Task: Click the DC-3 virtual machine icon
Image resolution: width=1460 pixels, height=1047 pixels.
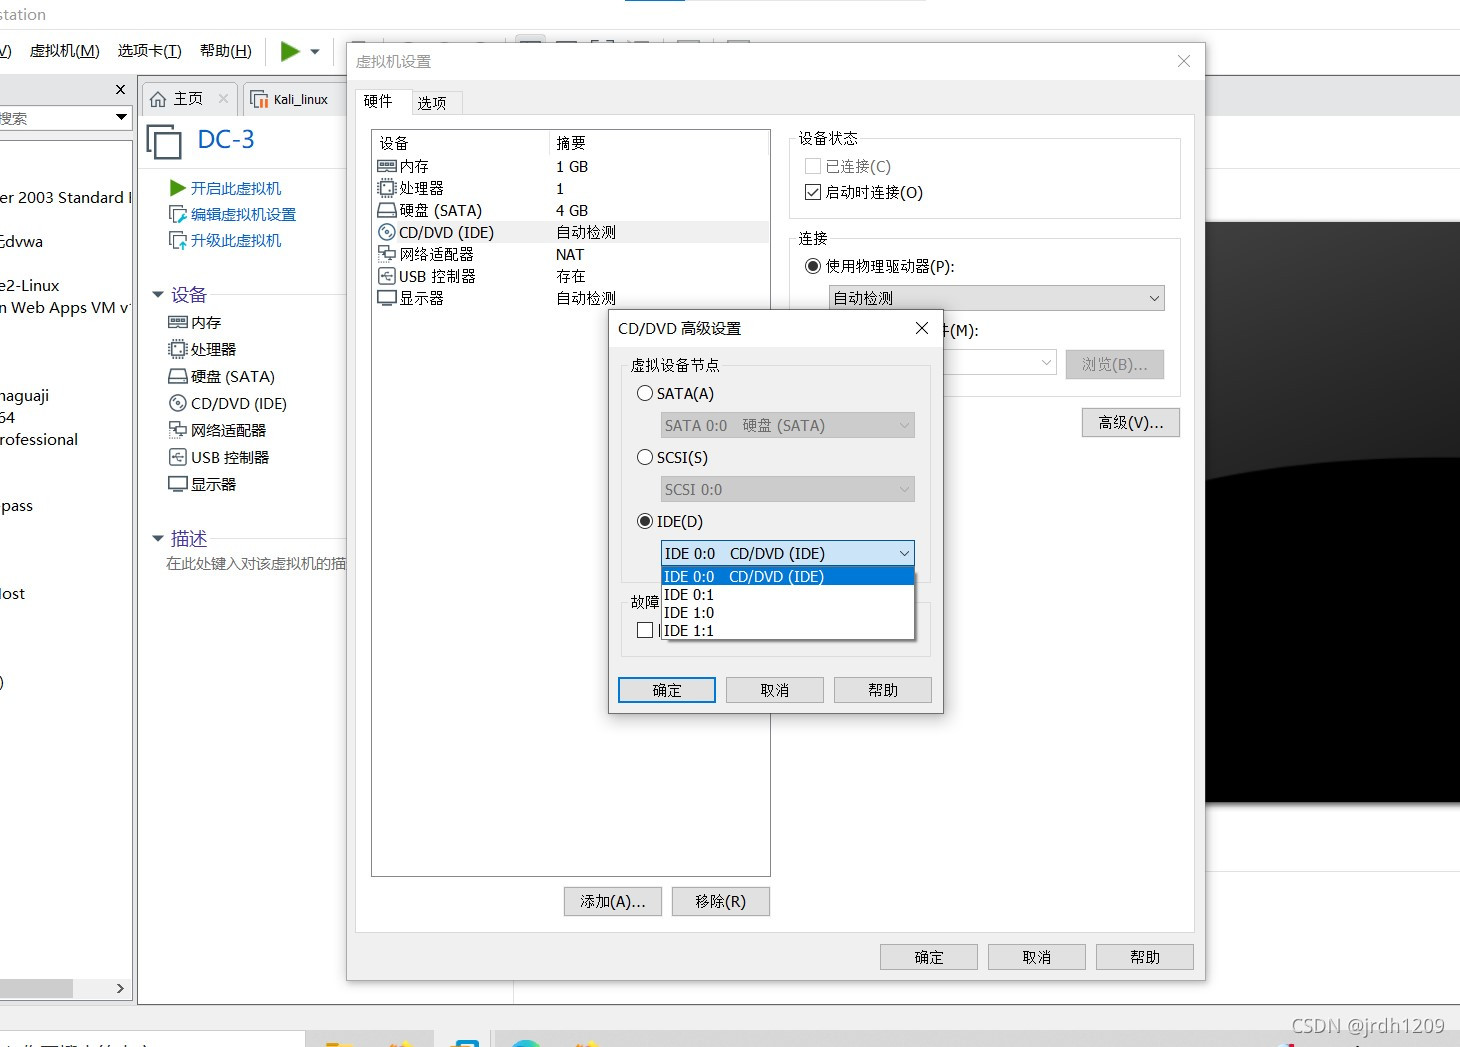Action: tap(164, 141)
